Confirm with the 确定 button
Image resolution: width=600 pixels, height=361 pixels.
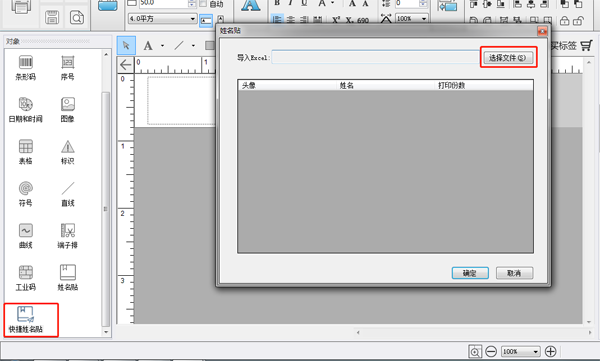[470, 273]
